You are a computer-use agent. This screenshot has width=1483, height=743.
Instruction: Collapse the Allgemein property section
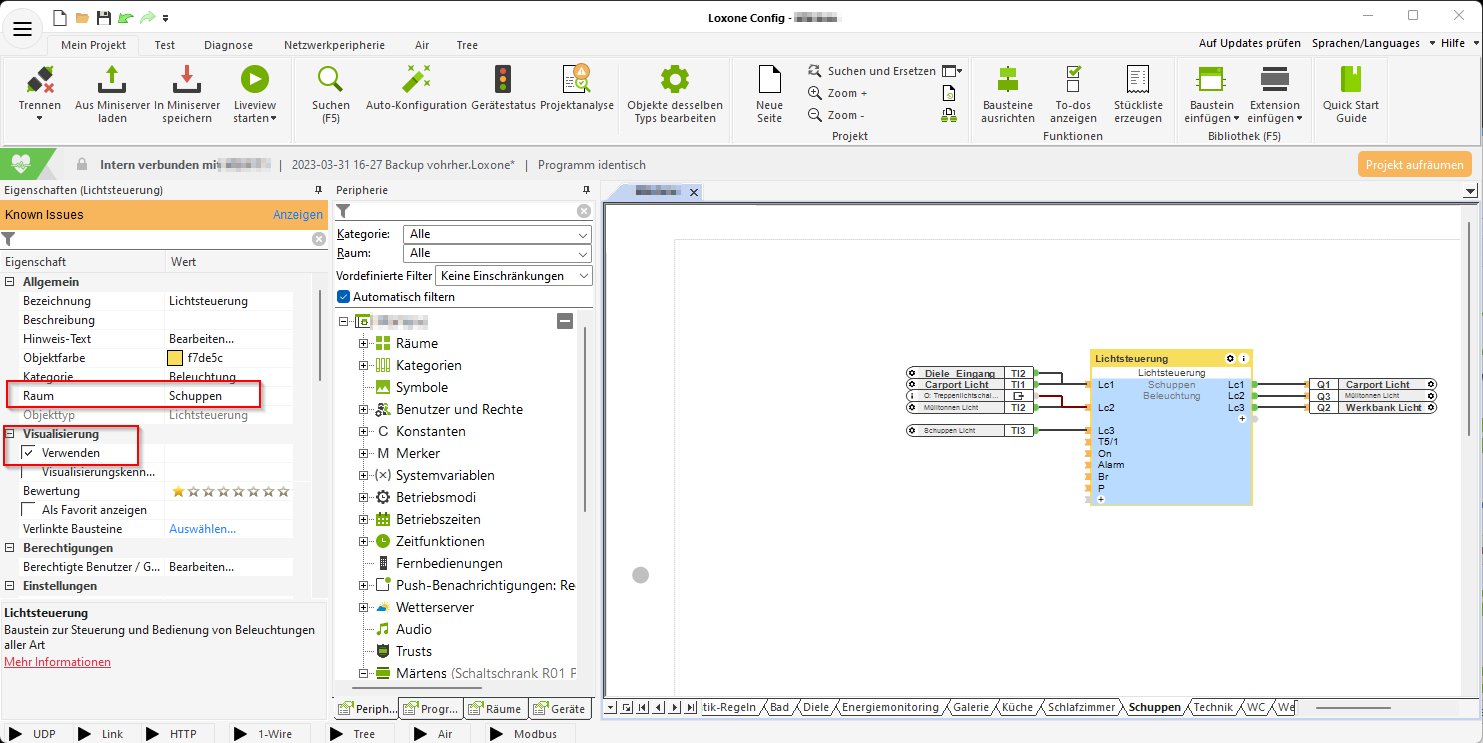[x=10, y=282]
